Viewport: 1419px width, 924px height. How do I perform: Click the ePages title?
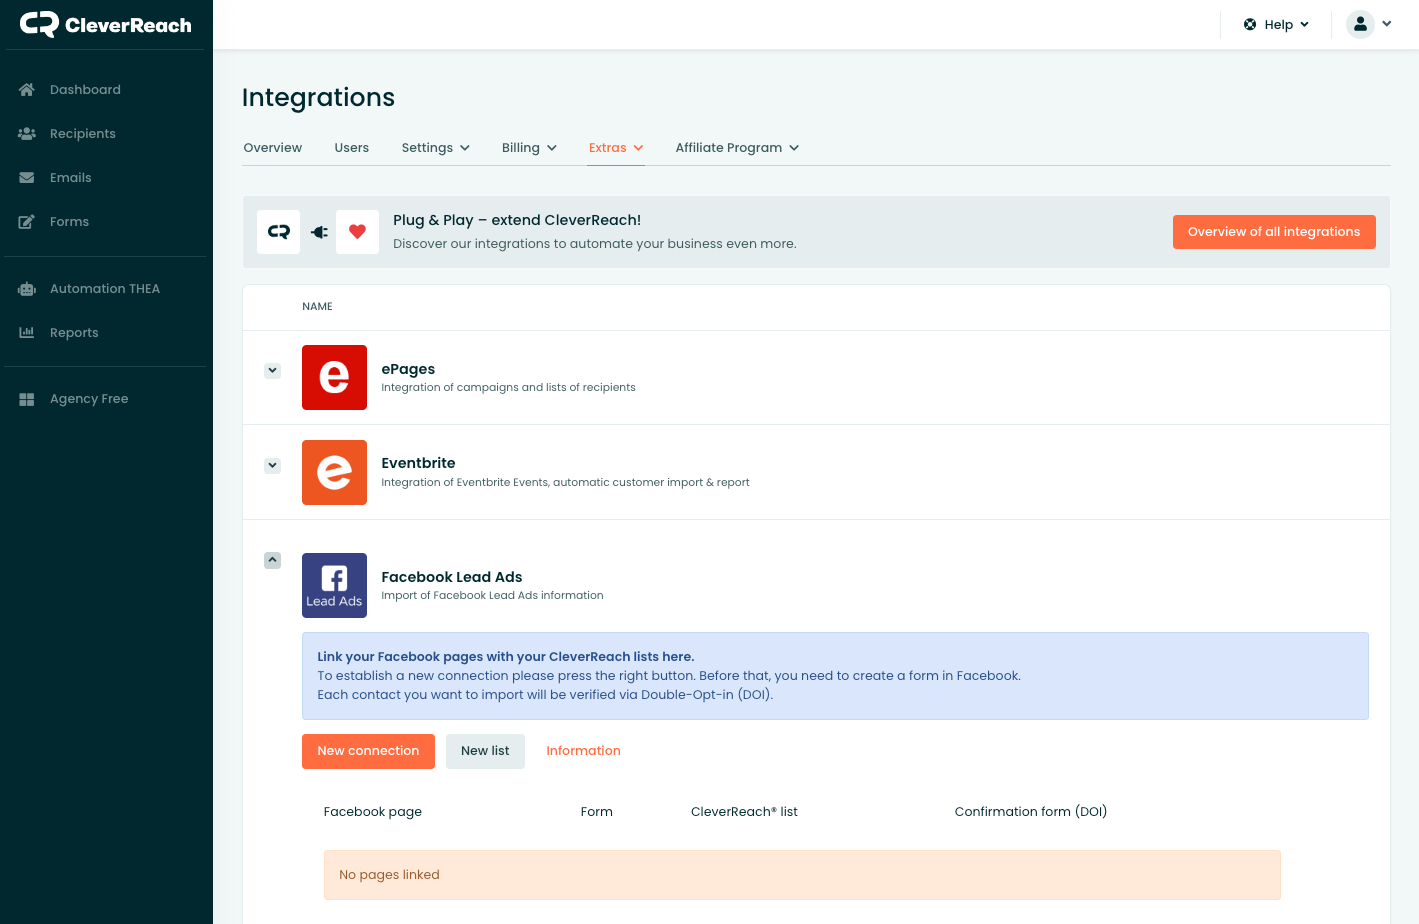[x=408, y=369]
